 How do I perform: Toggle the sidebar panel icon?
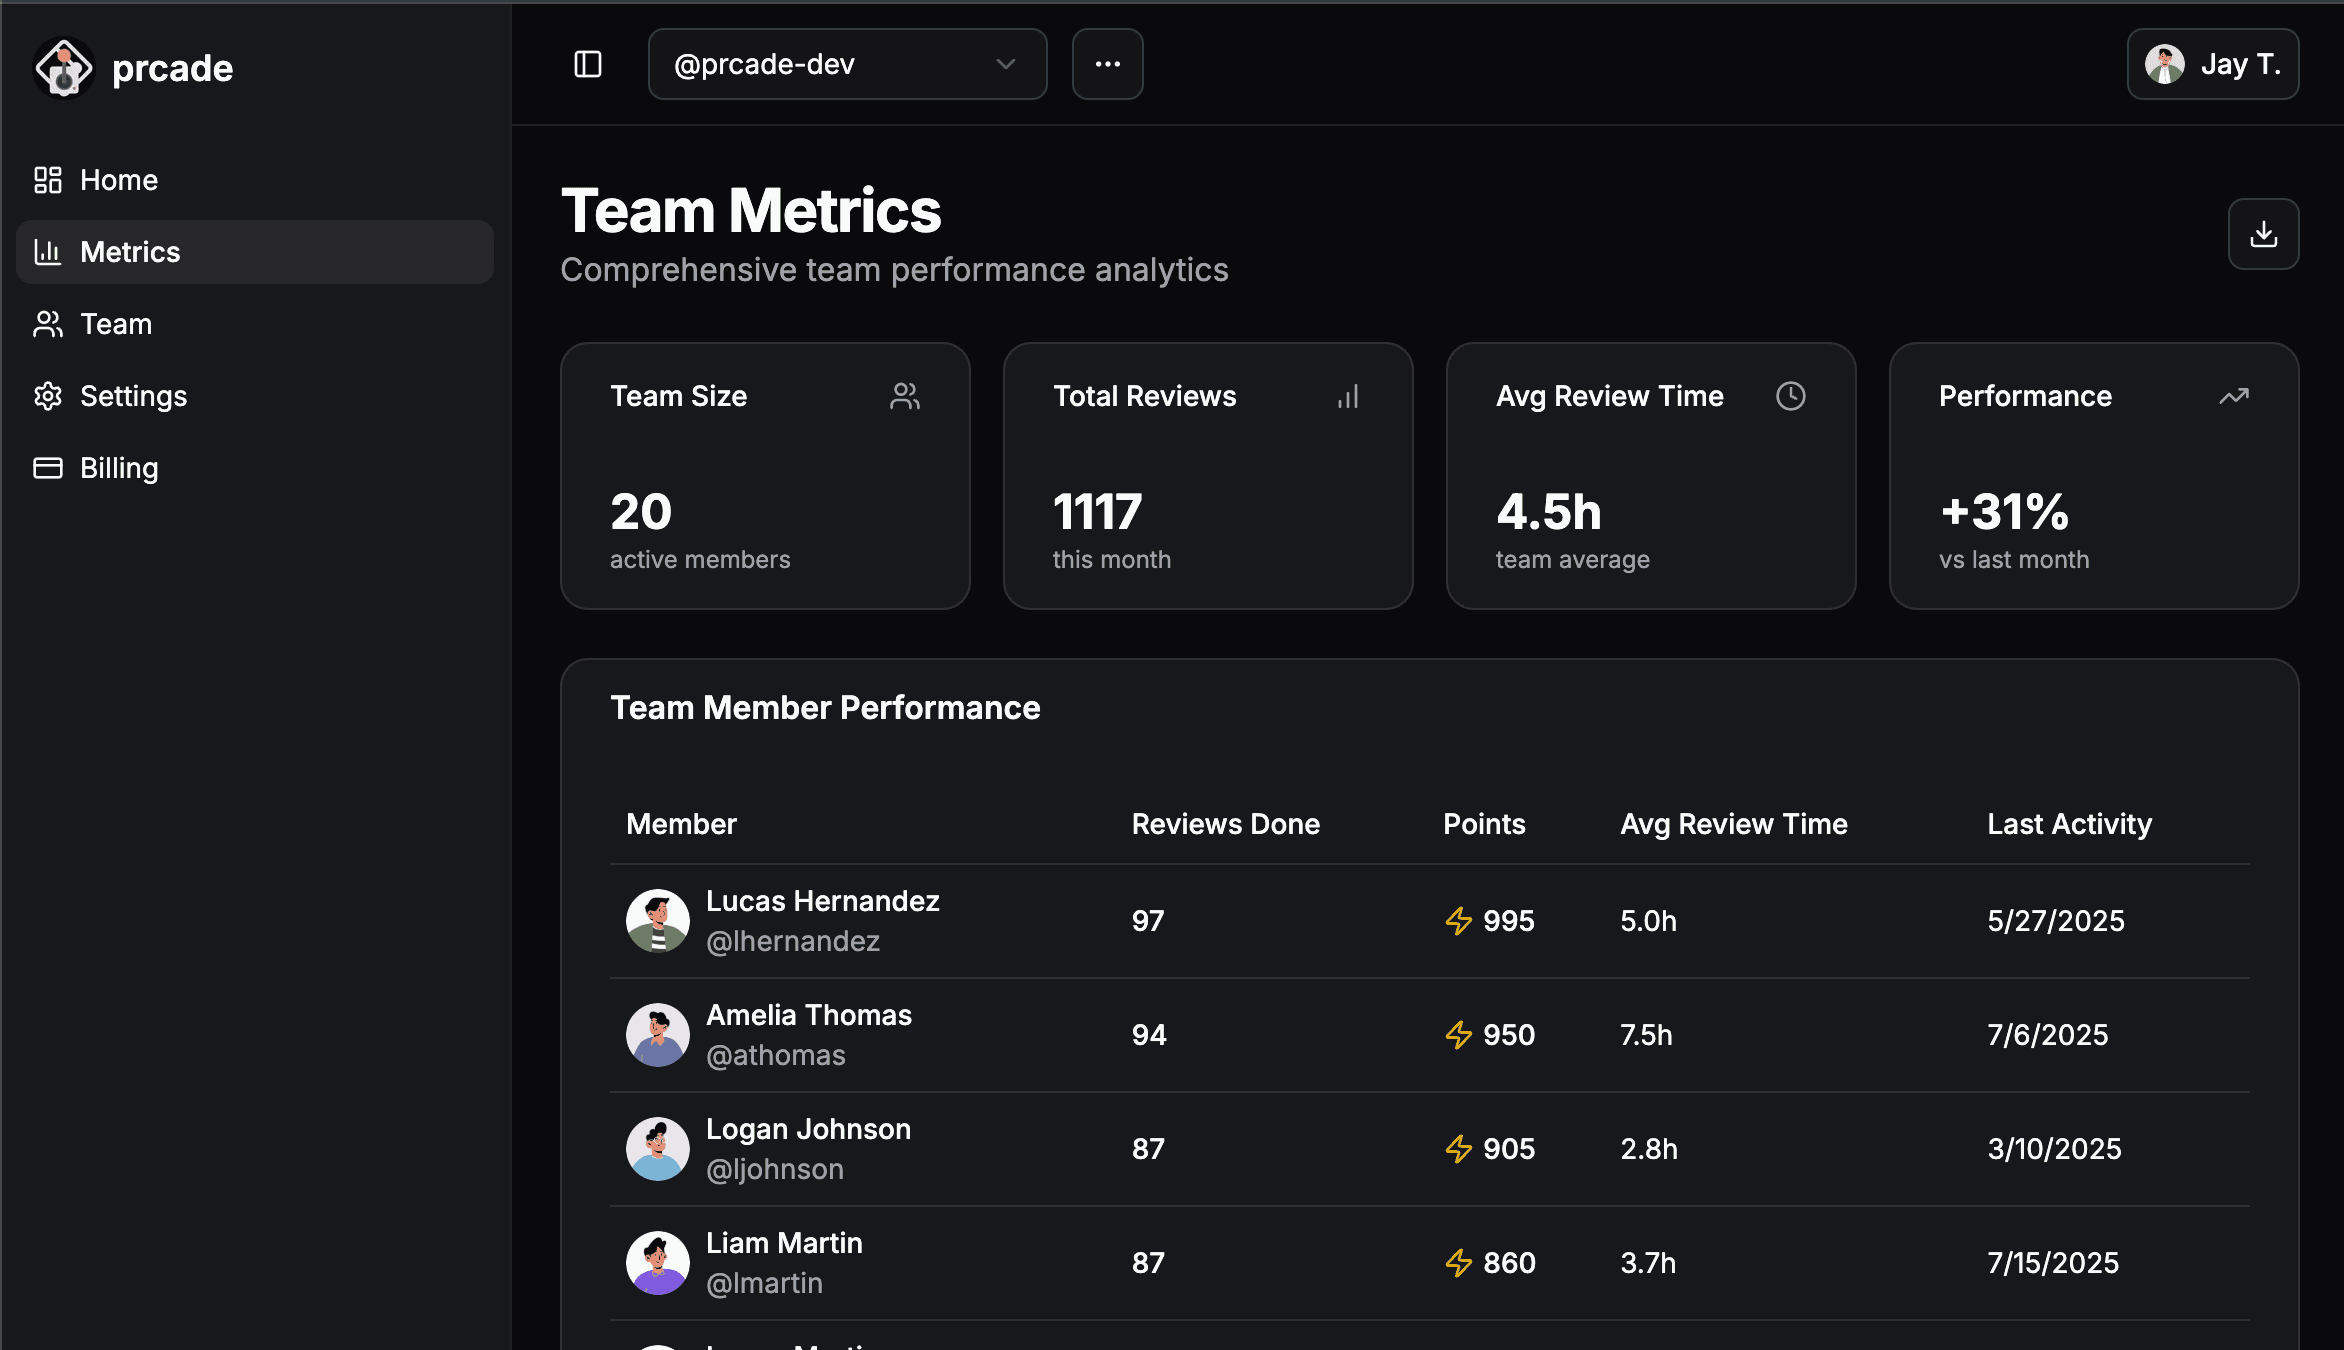pos(588,64)
